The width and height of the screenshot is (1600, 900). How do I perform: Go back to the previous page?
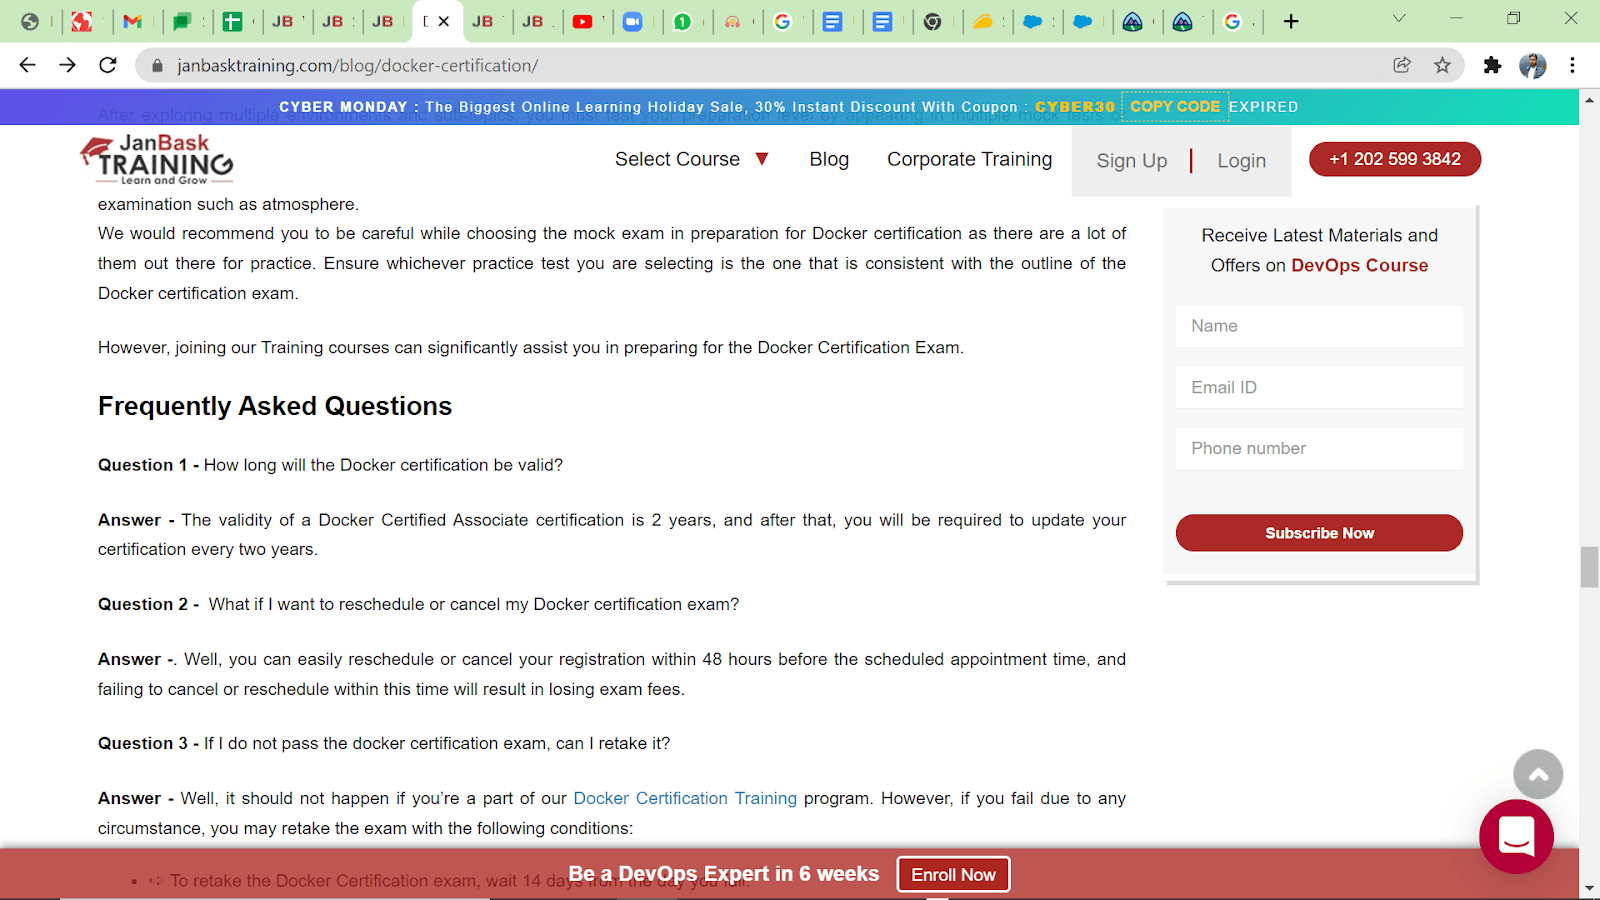[x=27, y=65]
